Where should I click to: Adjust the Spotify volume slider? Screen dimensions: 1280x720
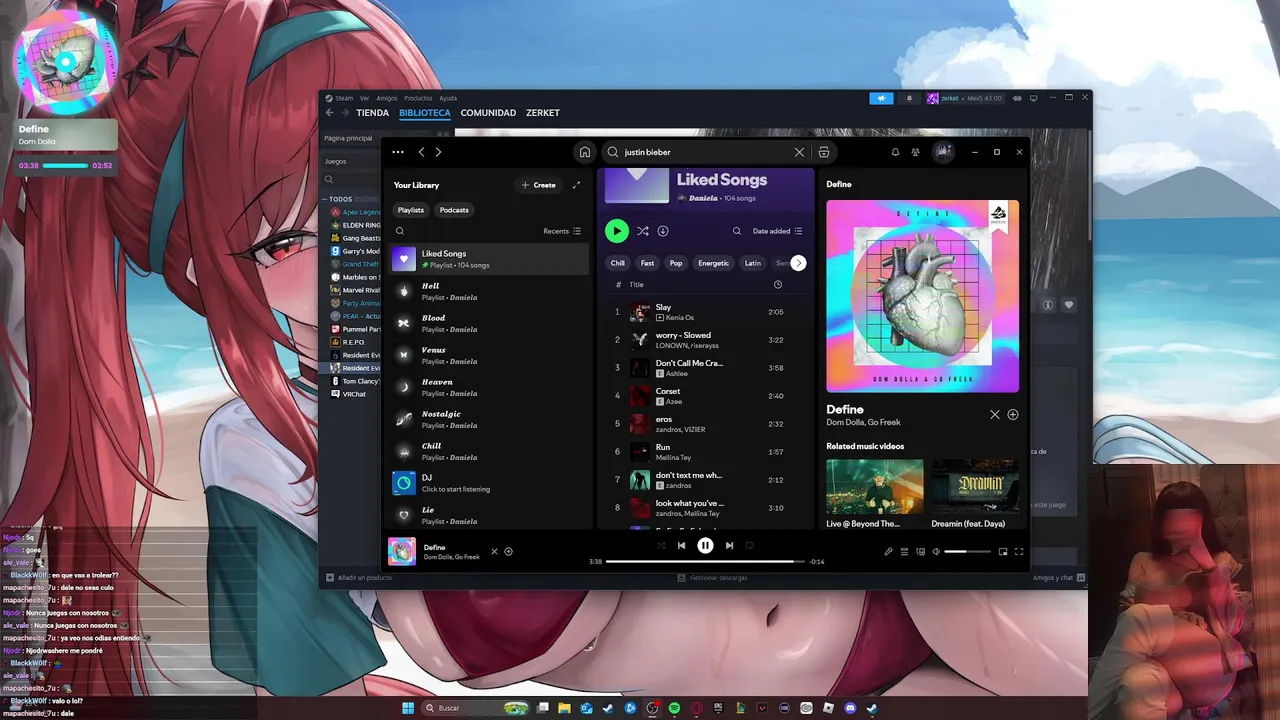(966, 551)
